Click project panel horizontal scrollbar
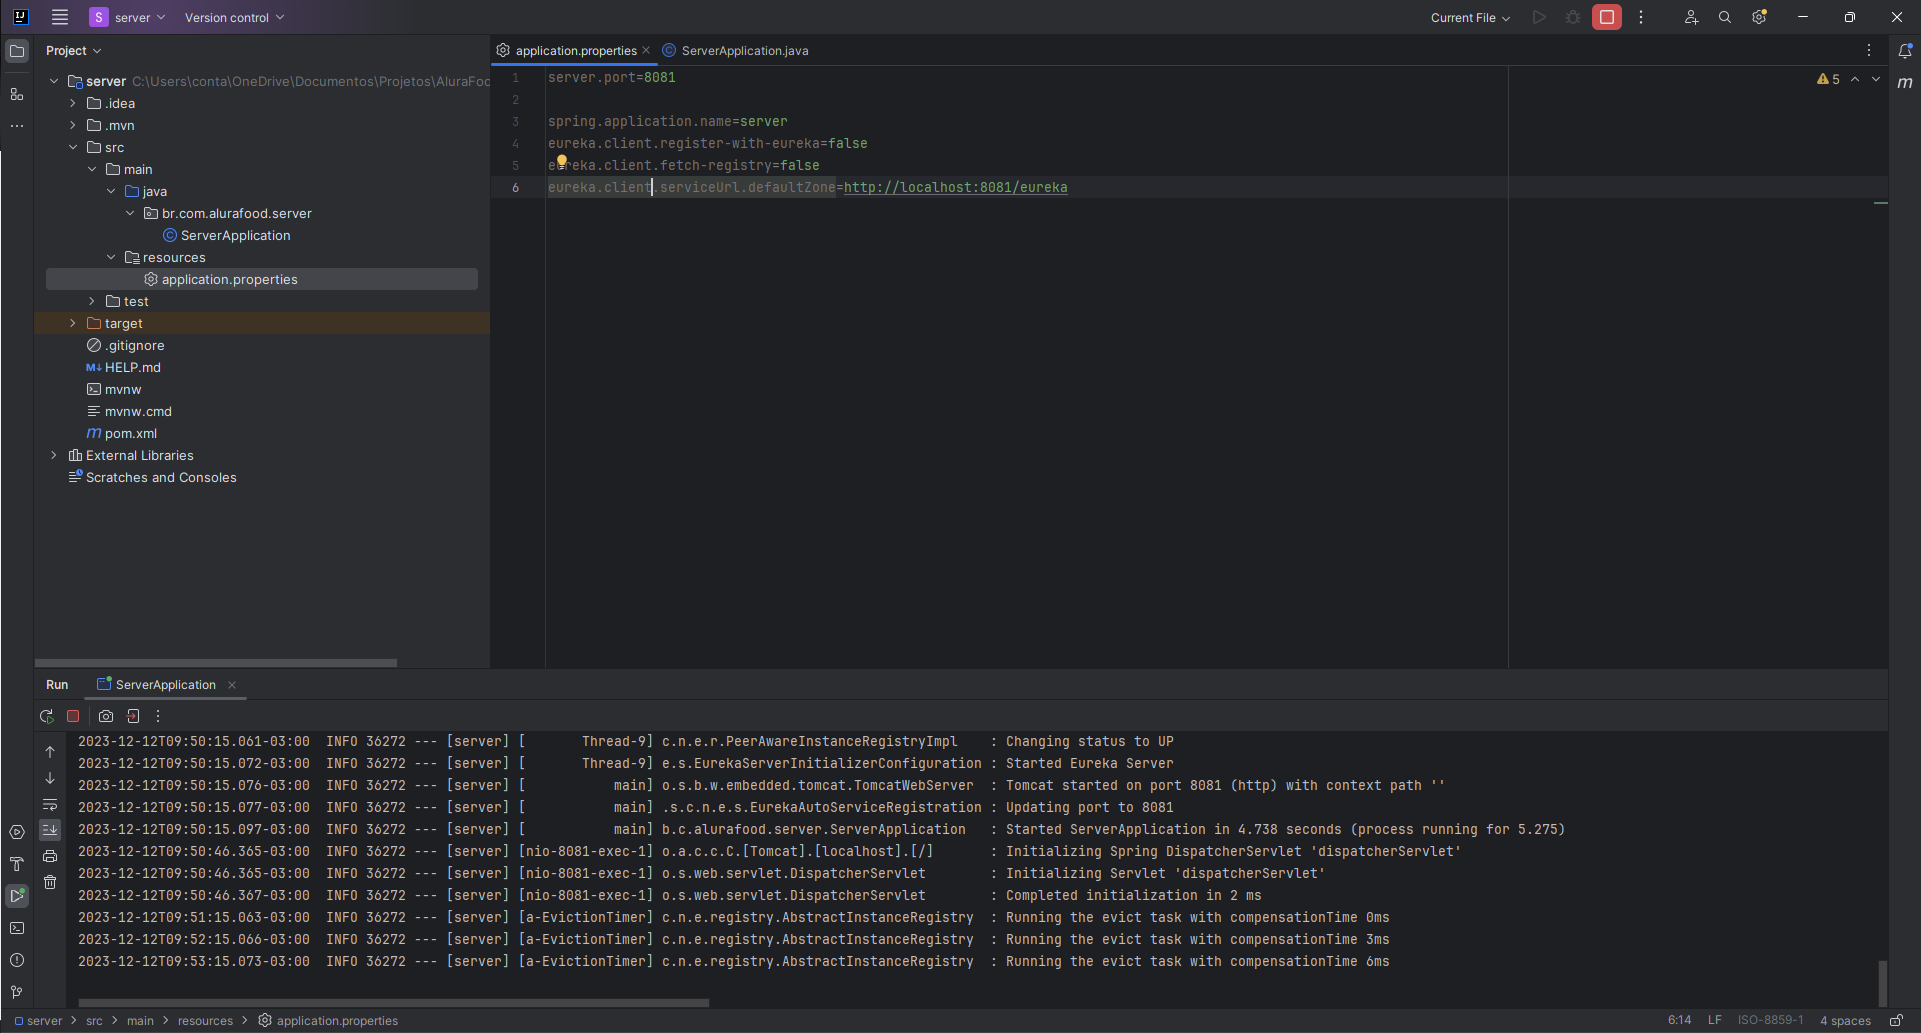Image resolution: width=1921 pixels, height=1033 pixels. pos(216,662)
